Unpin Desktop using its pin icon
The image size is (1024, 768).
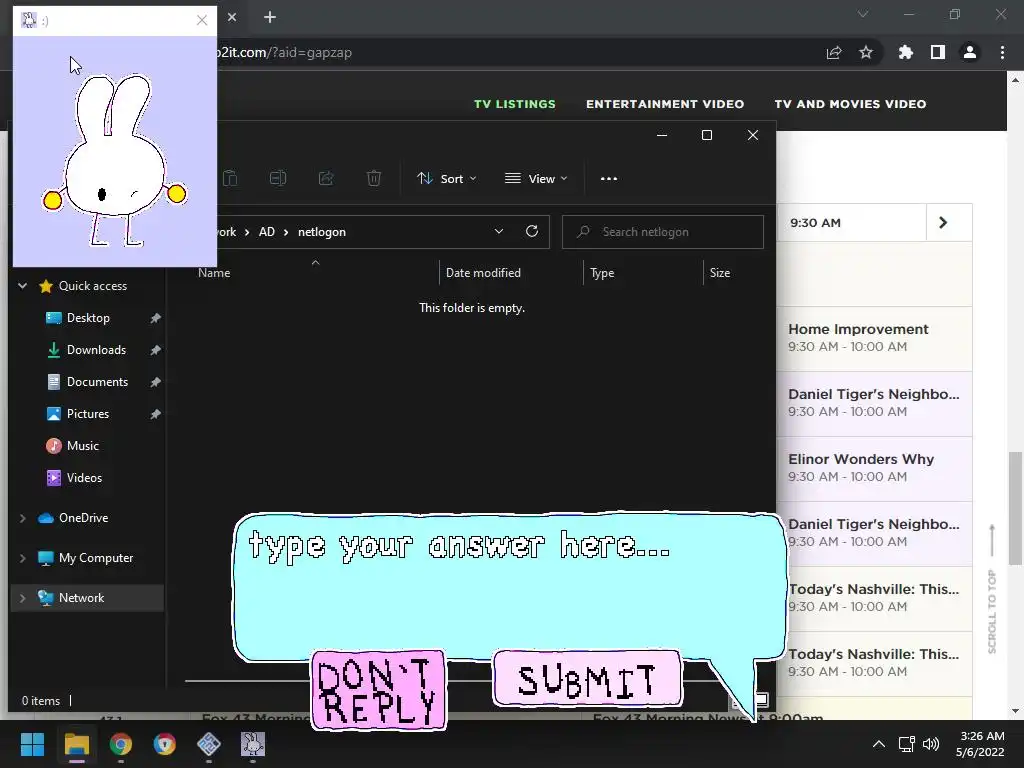coord(155,318)
